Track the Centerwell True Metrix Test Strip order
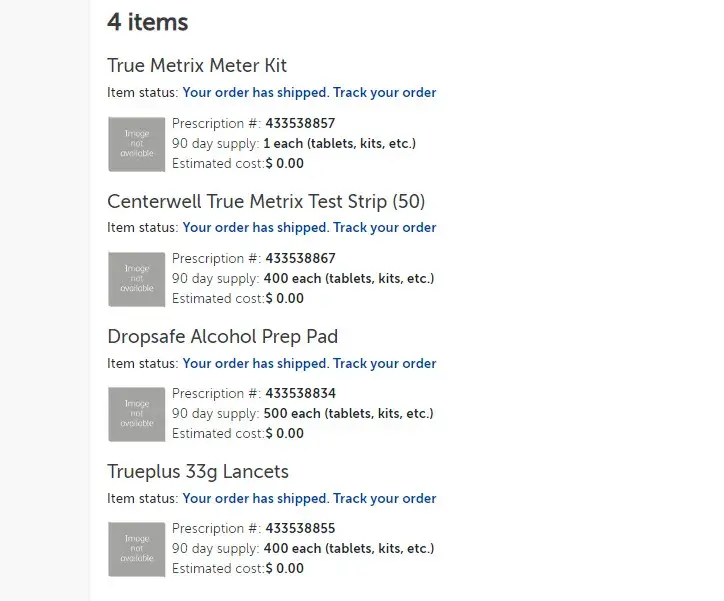Screen dimensions: 724x601 coord(384,228)
